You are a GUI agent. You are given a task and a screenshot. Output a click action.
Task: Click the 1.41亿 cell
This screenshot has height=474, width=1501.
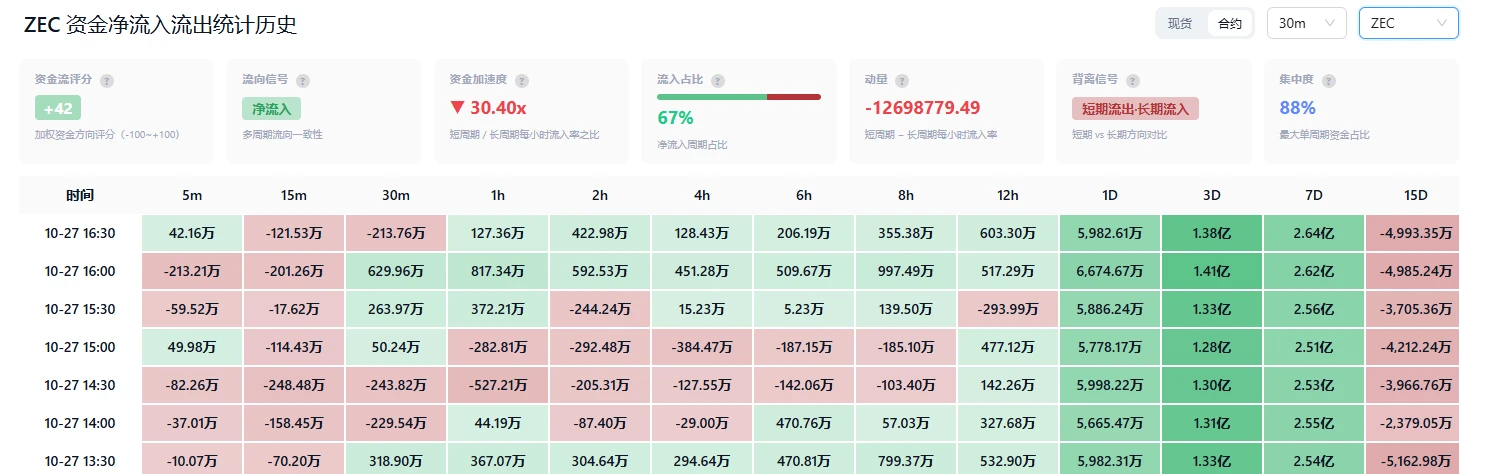pyautogui.click(x=1212, y=271)
